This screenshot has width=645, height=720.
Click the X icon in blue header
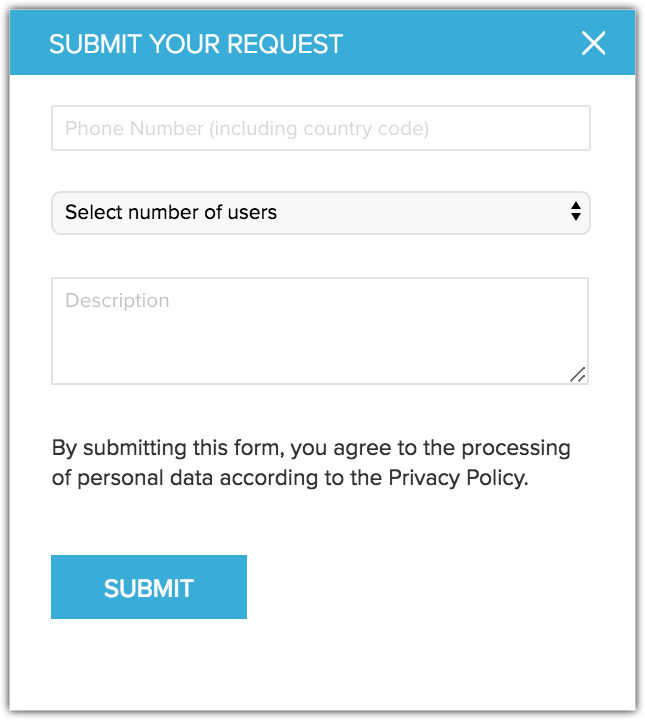coord(593,43)
